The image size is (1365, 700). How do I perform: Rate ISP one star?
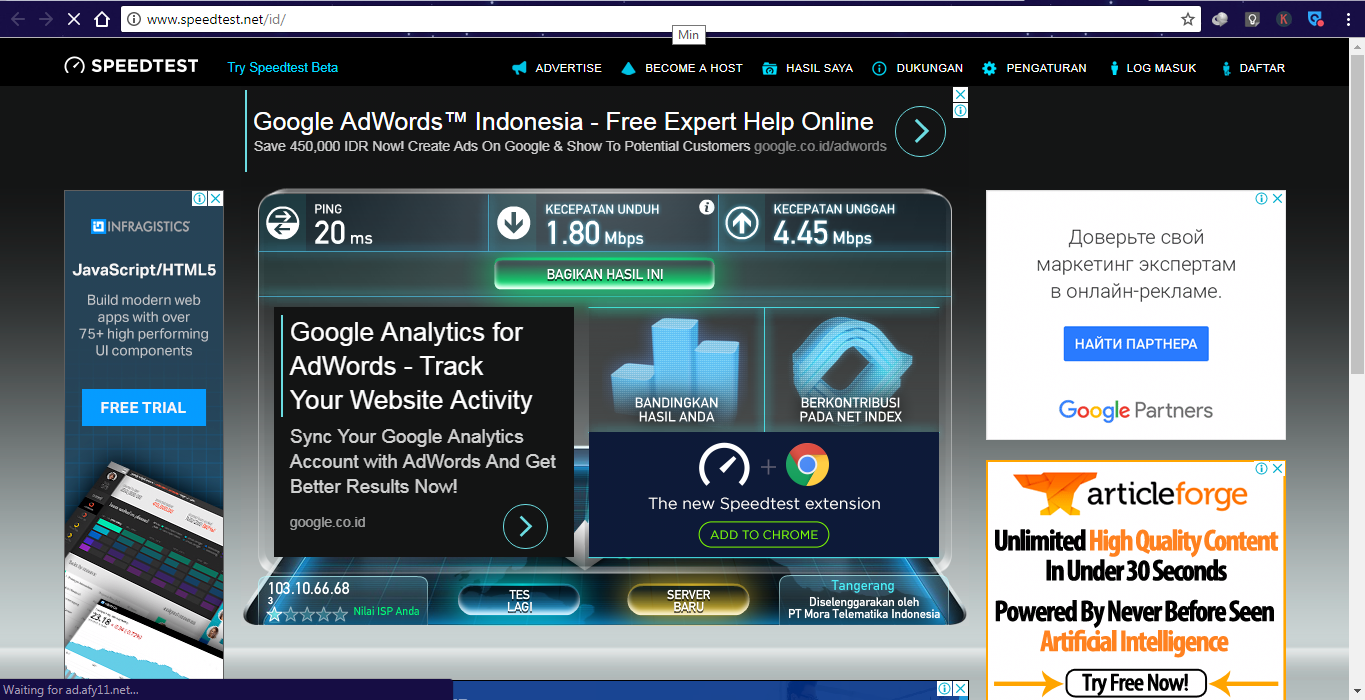(x=275, y=614)
